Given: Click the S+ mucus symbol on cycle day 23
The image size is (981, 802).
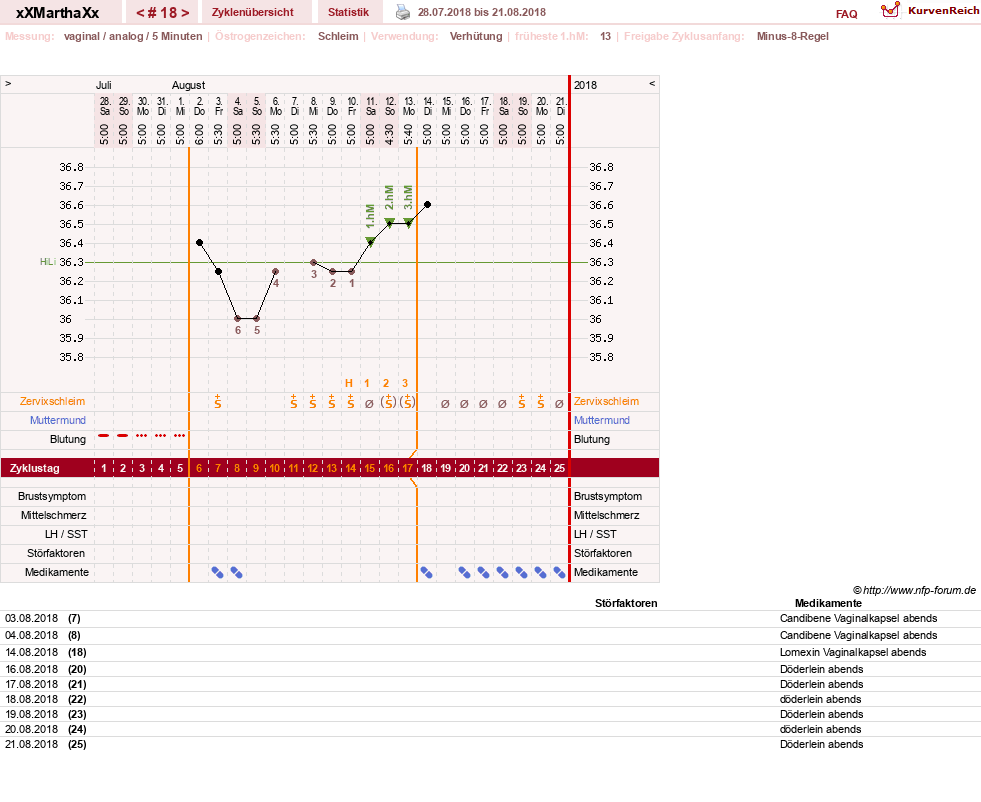Looking at the screenshot, I should coord(522,402).
